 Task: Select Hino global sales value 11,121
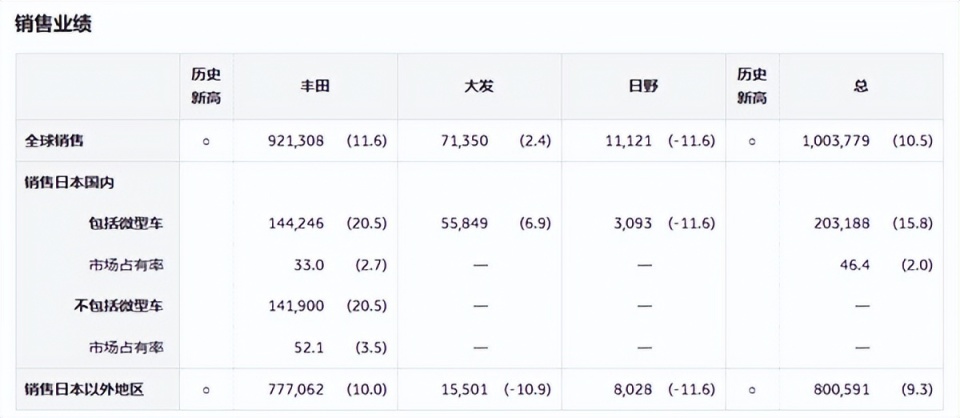629,141
